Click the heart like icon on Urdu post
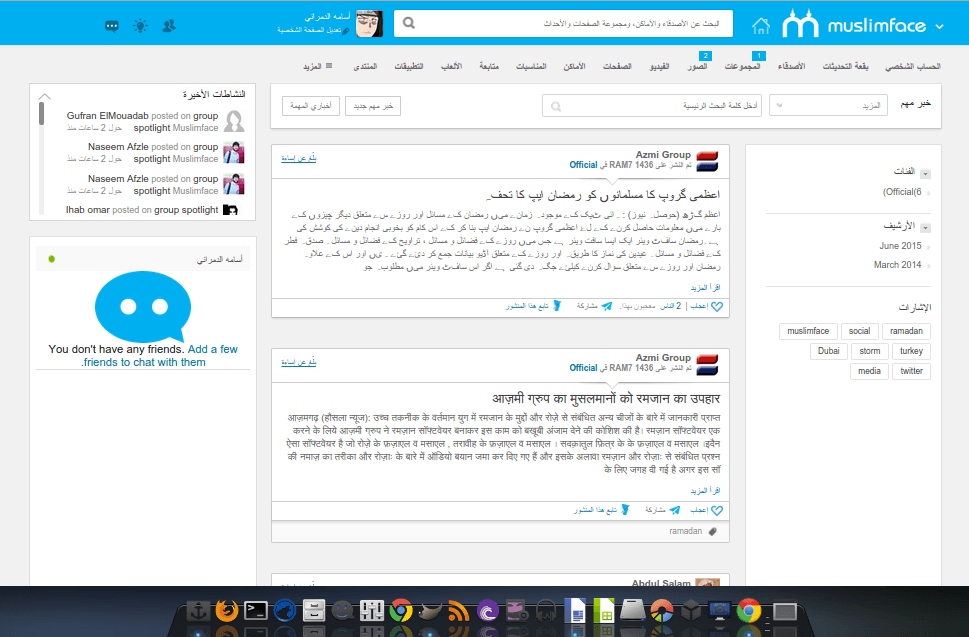969x637 pixels. click(x=717, y=307)
